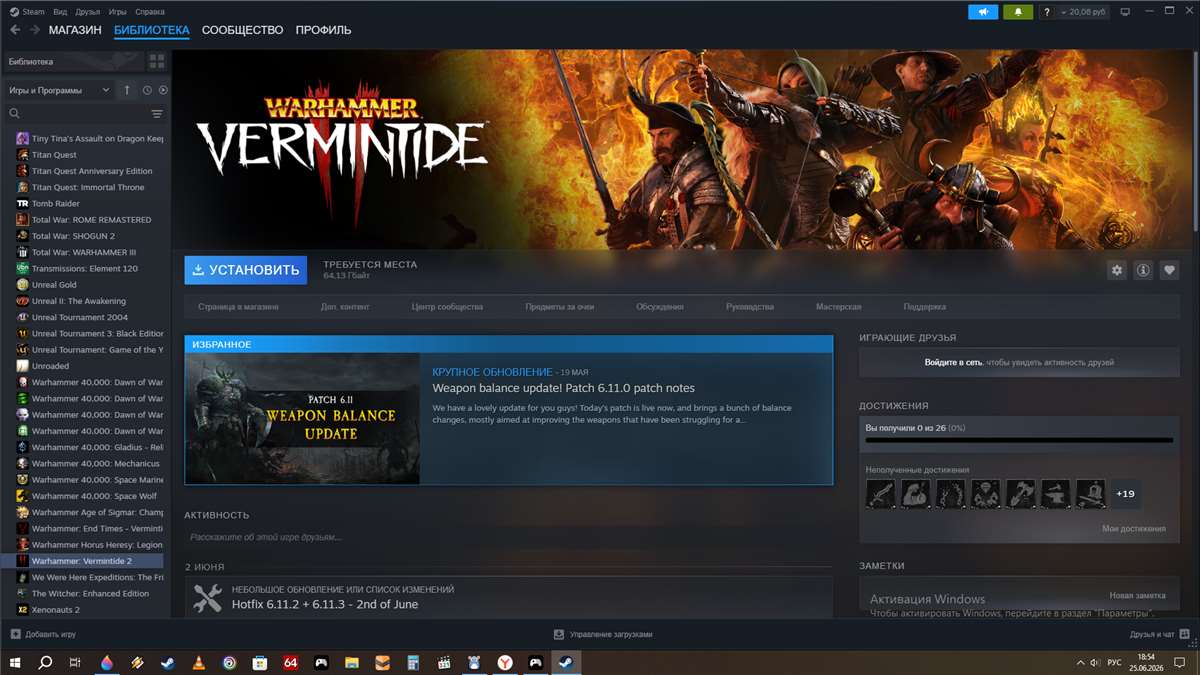Screen dimensions: 1200x675
Task: Open the Друзья menu
Action: click(x=87, y=12)
